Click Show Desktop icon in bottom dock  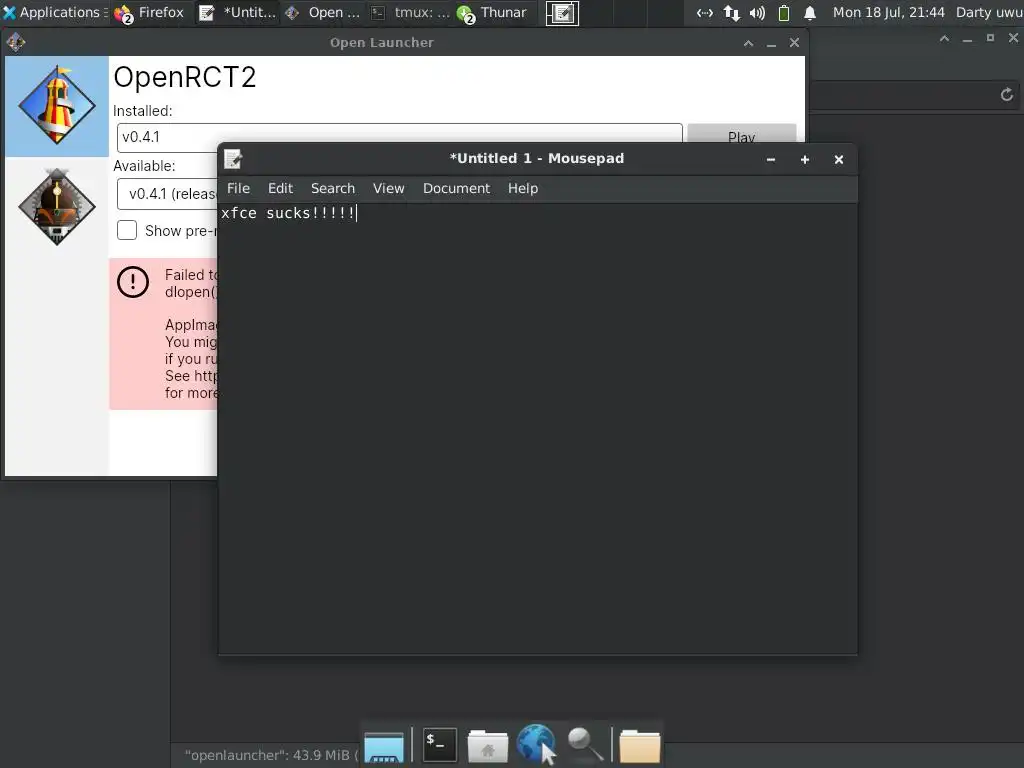[x=383, y=745]
